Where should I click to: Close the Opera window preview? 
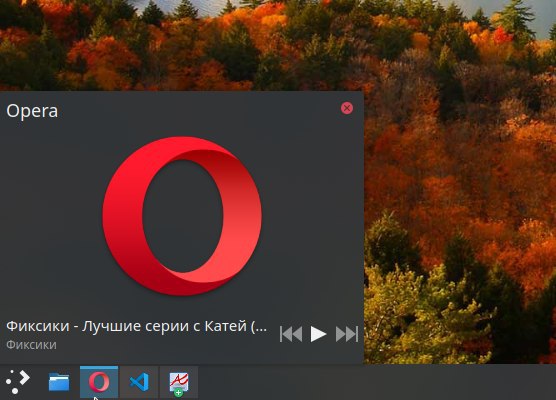pyautogui.click(x=347, y=108)
